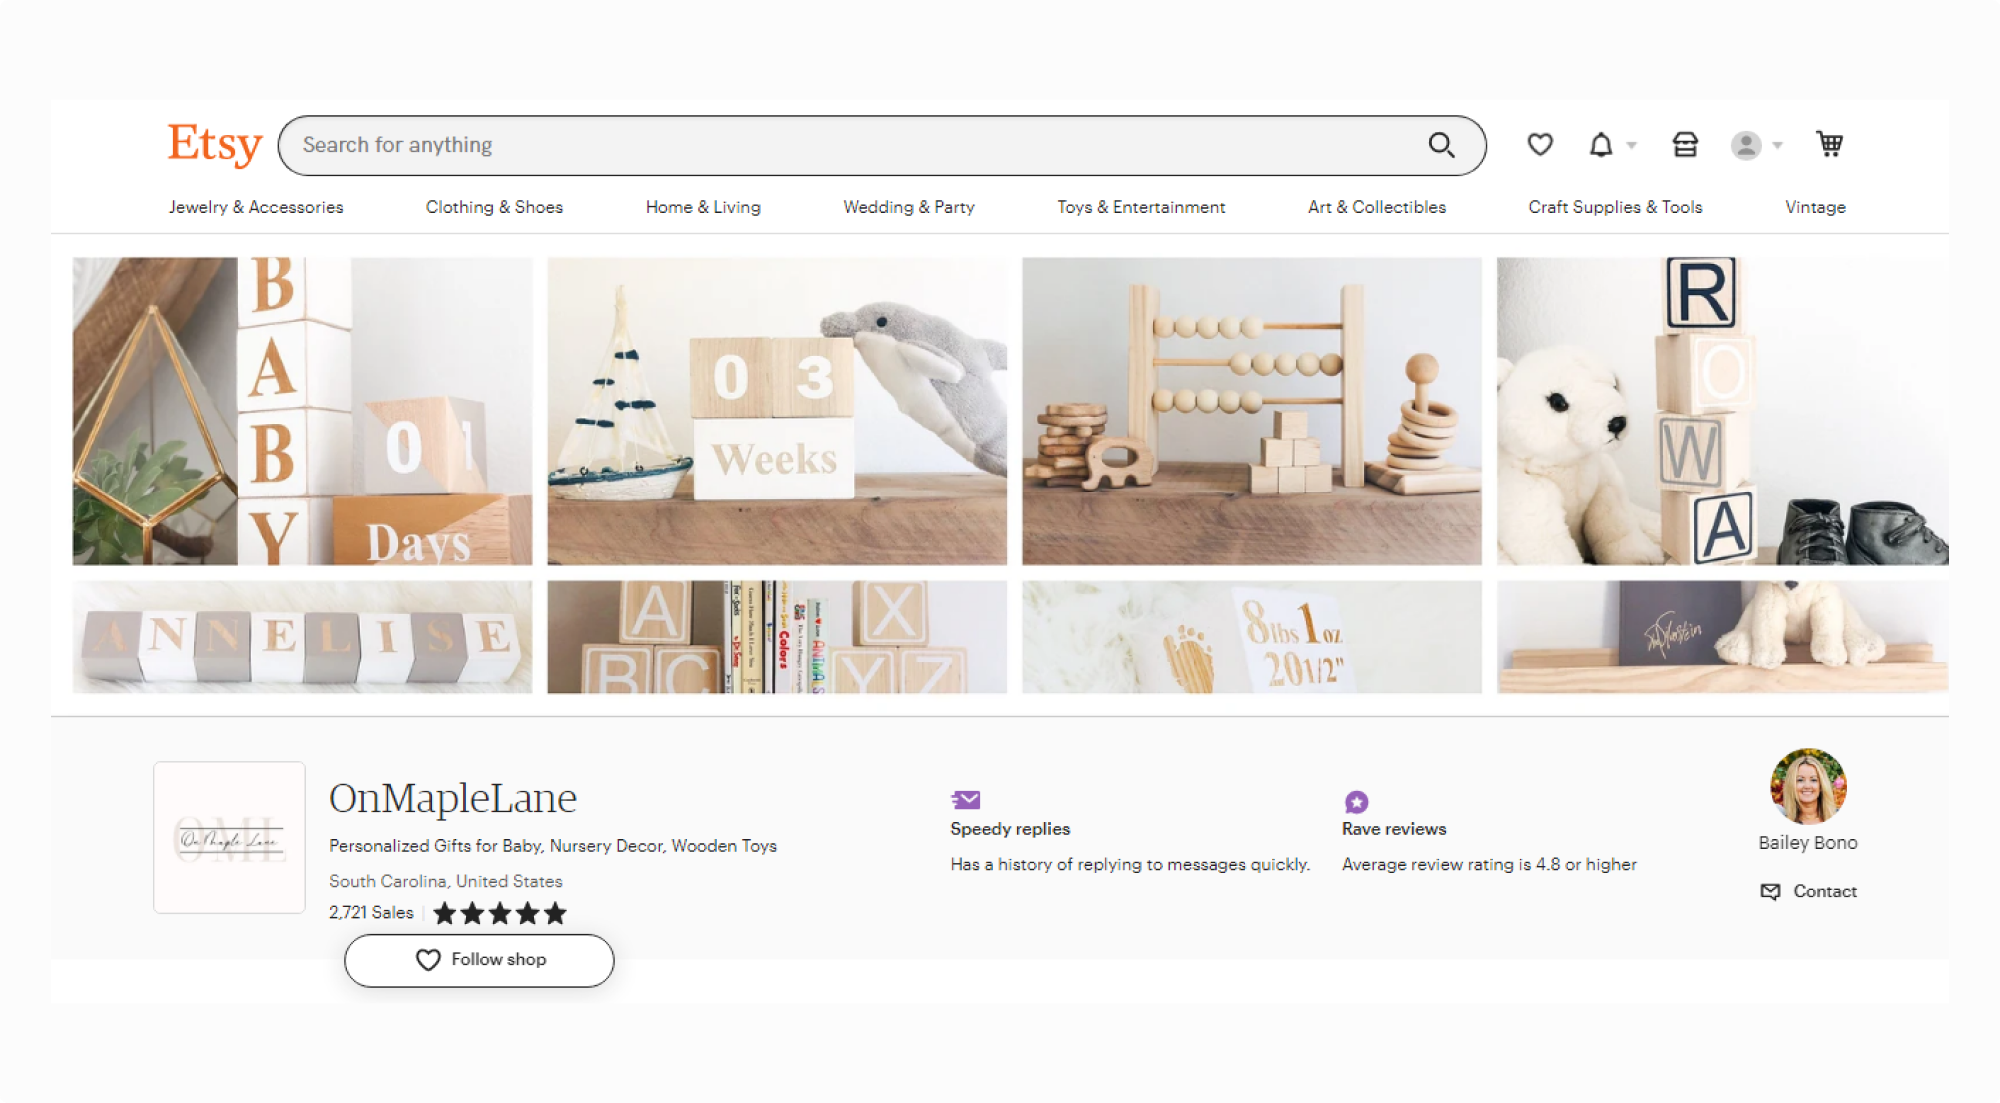Screen dimensions: 2000x1103
Task: Open shelf with plush toy image
Action: coord(1722,637)
